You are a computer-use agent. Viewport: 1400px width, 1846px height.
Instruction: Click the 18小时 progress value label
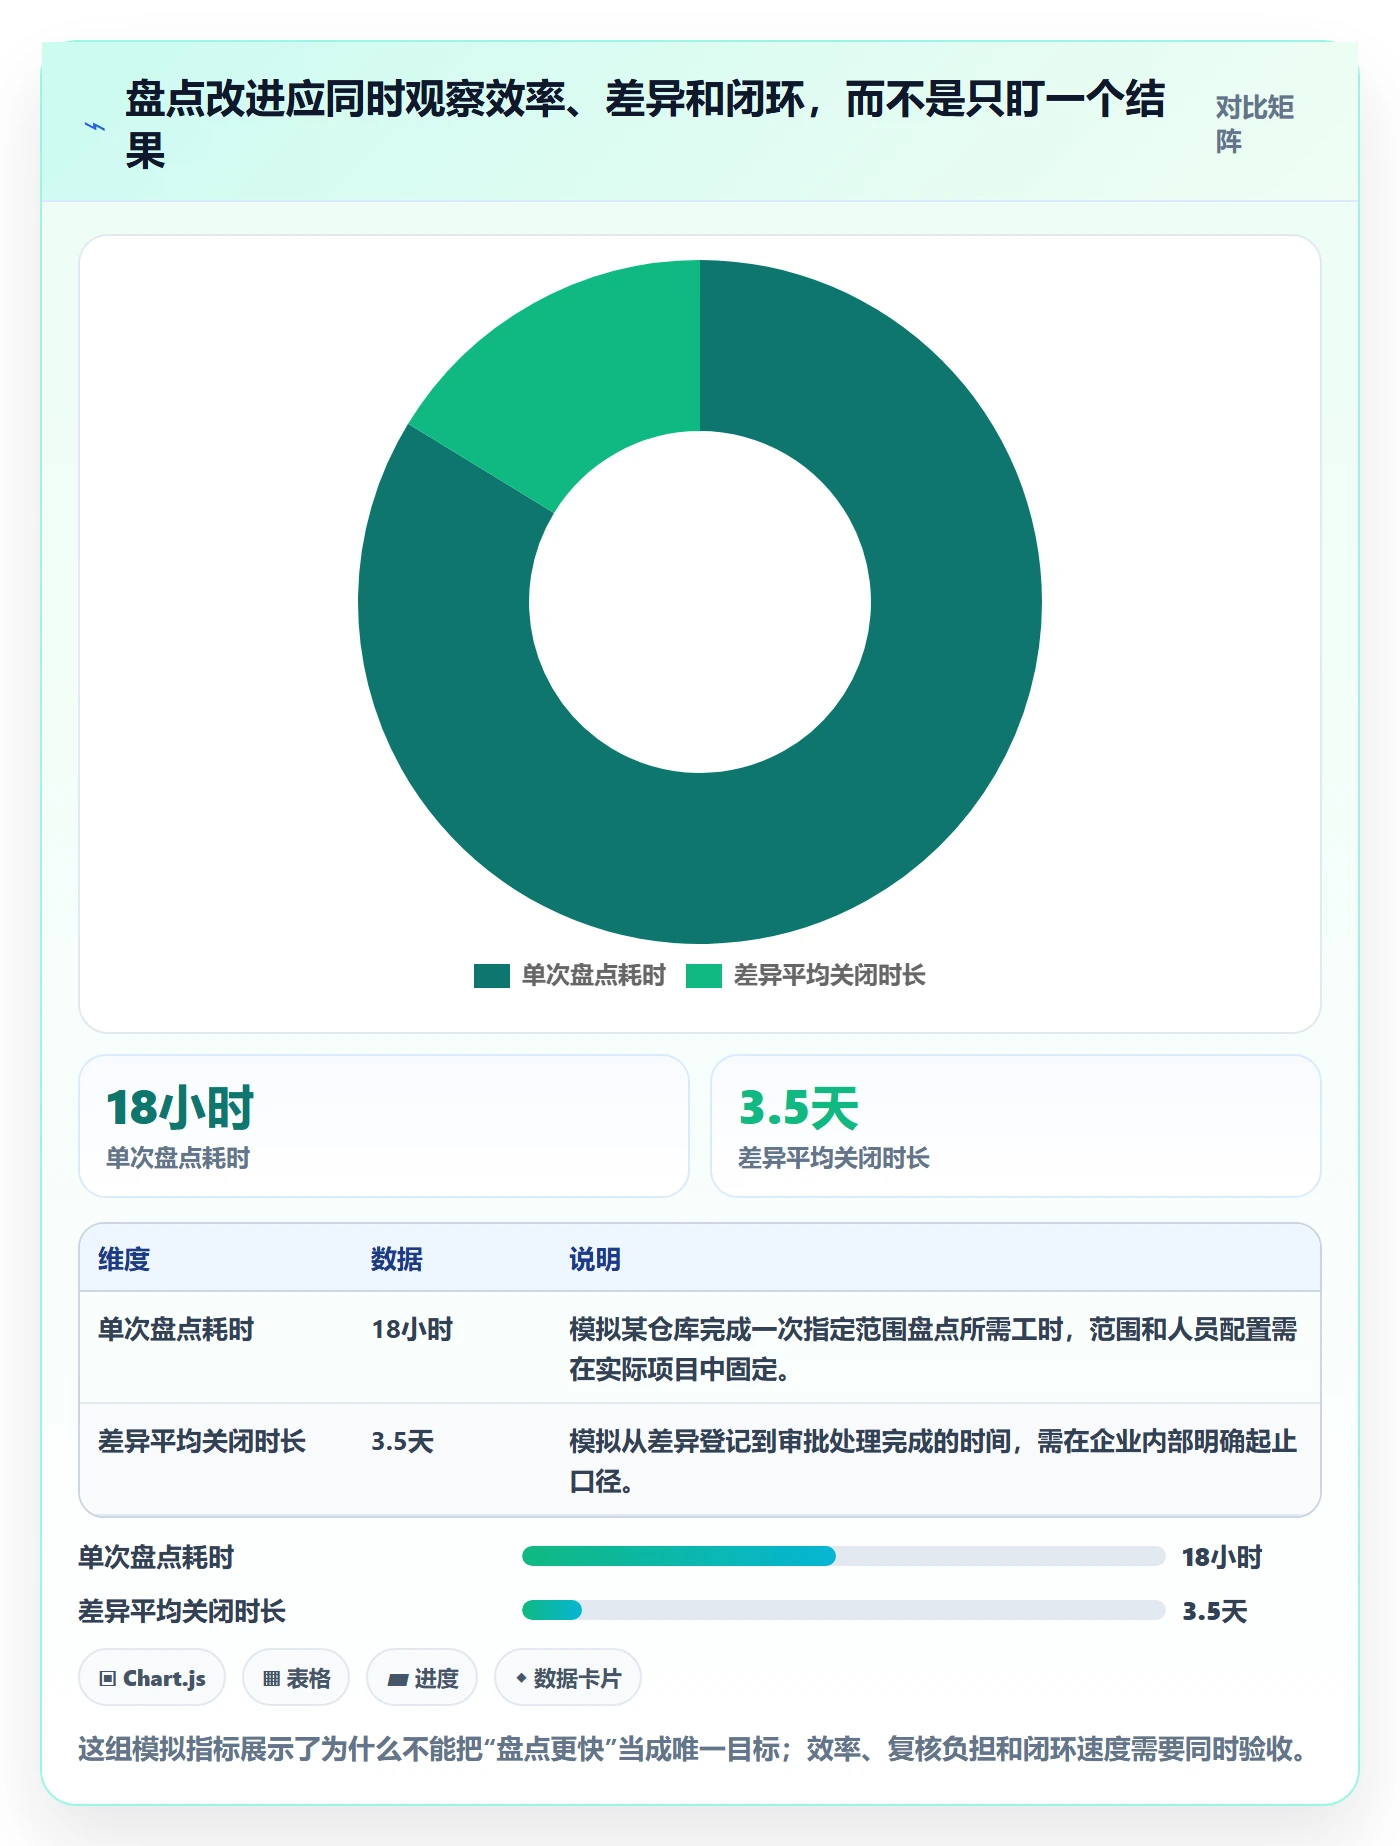point(1222,1557)
